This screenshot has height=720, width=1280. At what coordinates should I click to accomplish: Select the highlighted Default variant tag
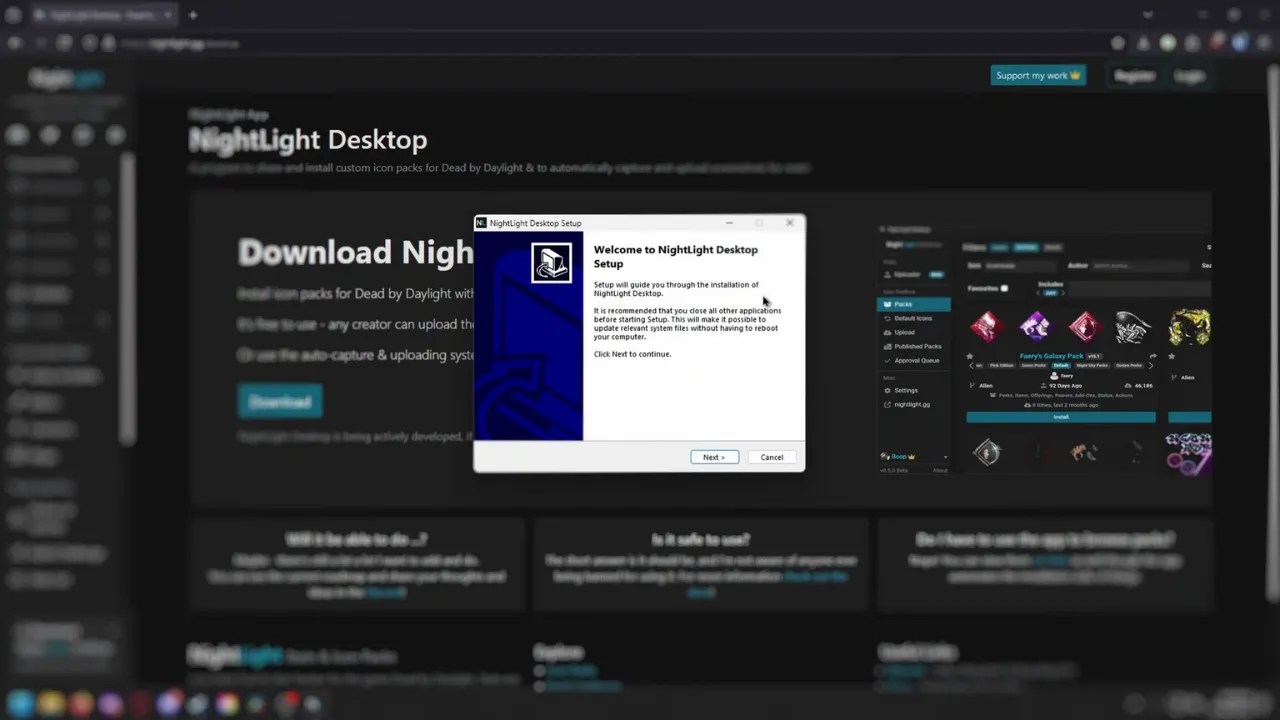point(1060,366)
